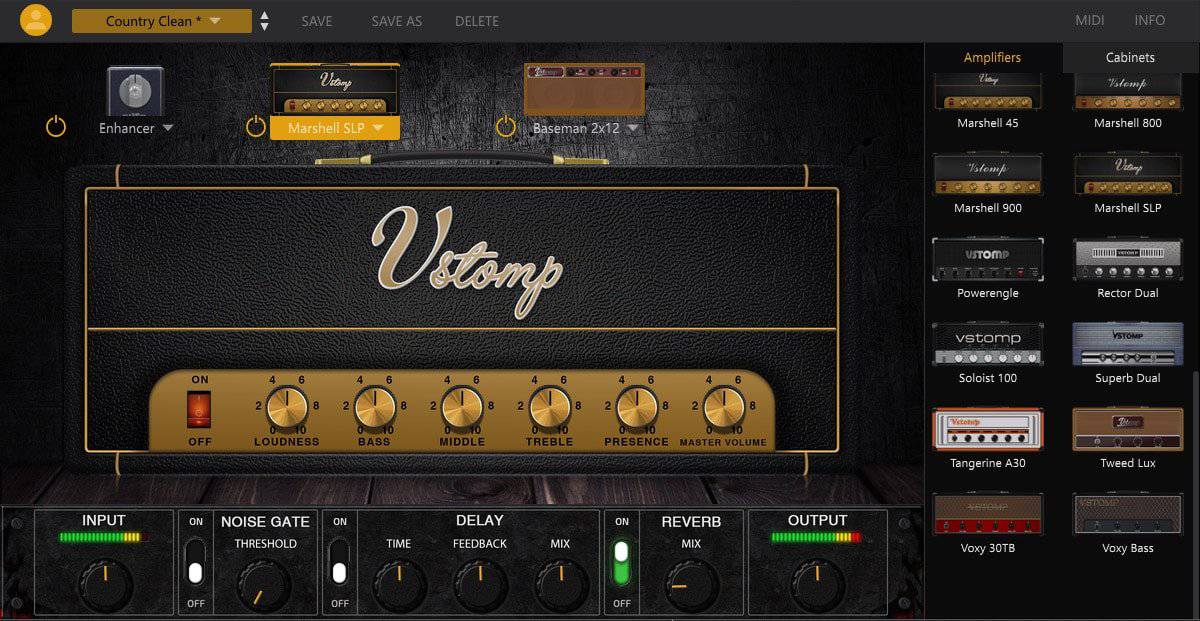Select the Marshell SLP amp icon in chain
1200x621 pixels.
coord(335,91)
